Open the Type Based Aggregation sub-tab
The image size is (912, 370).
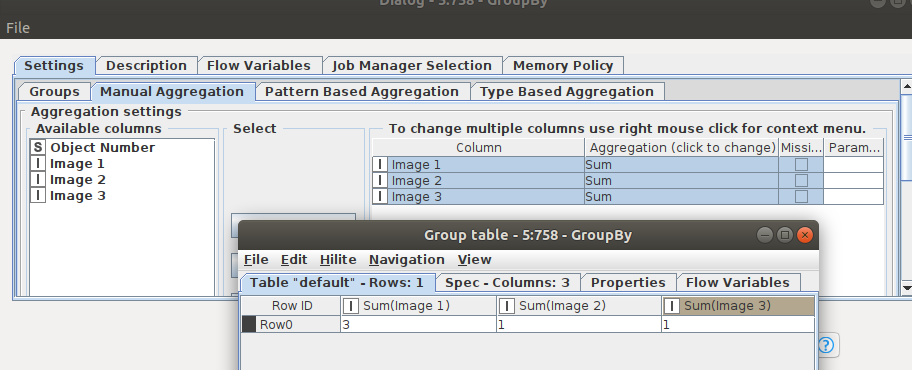[567, 92]
